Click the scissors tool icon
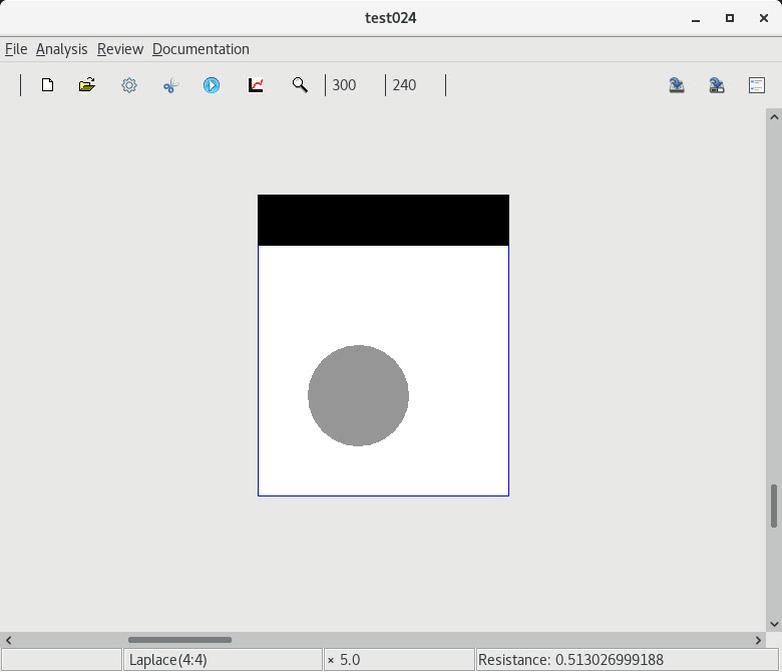Viewport: 782px width, 672px height. 170,86
